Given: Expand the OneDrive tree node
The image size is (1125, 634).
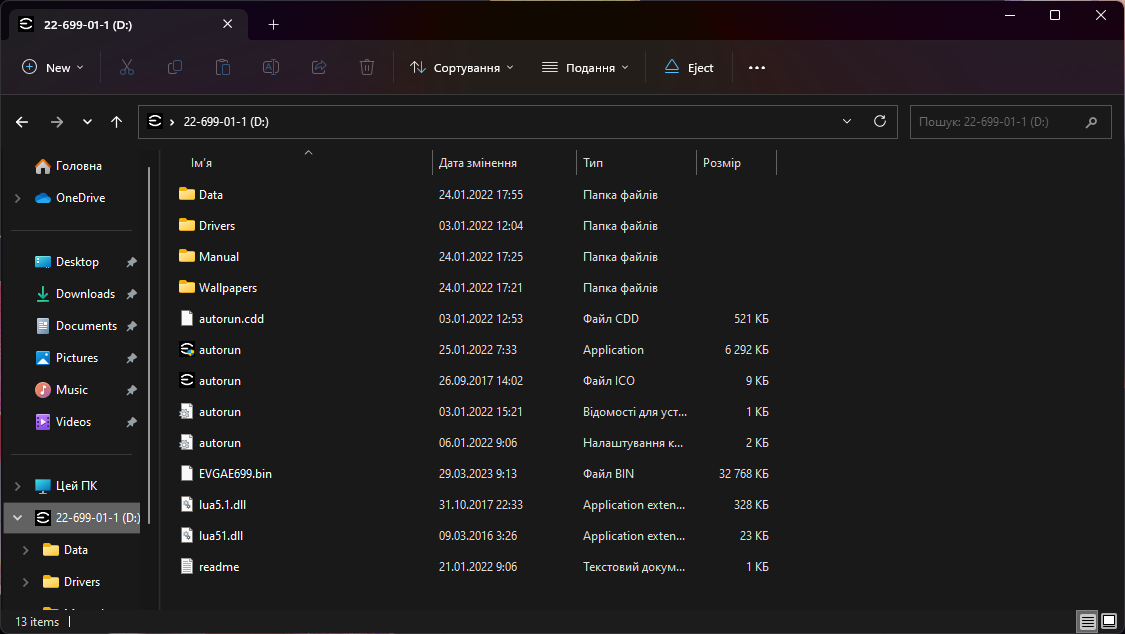Looking at the screenshot, I should click(x=17, y=198).
